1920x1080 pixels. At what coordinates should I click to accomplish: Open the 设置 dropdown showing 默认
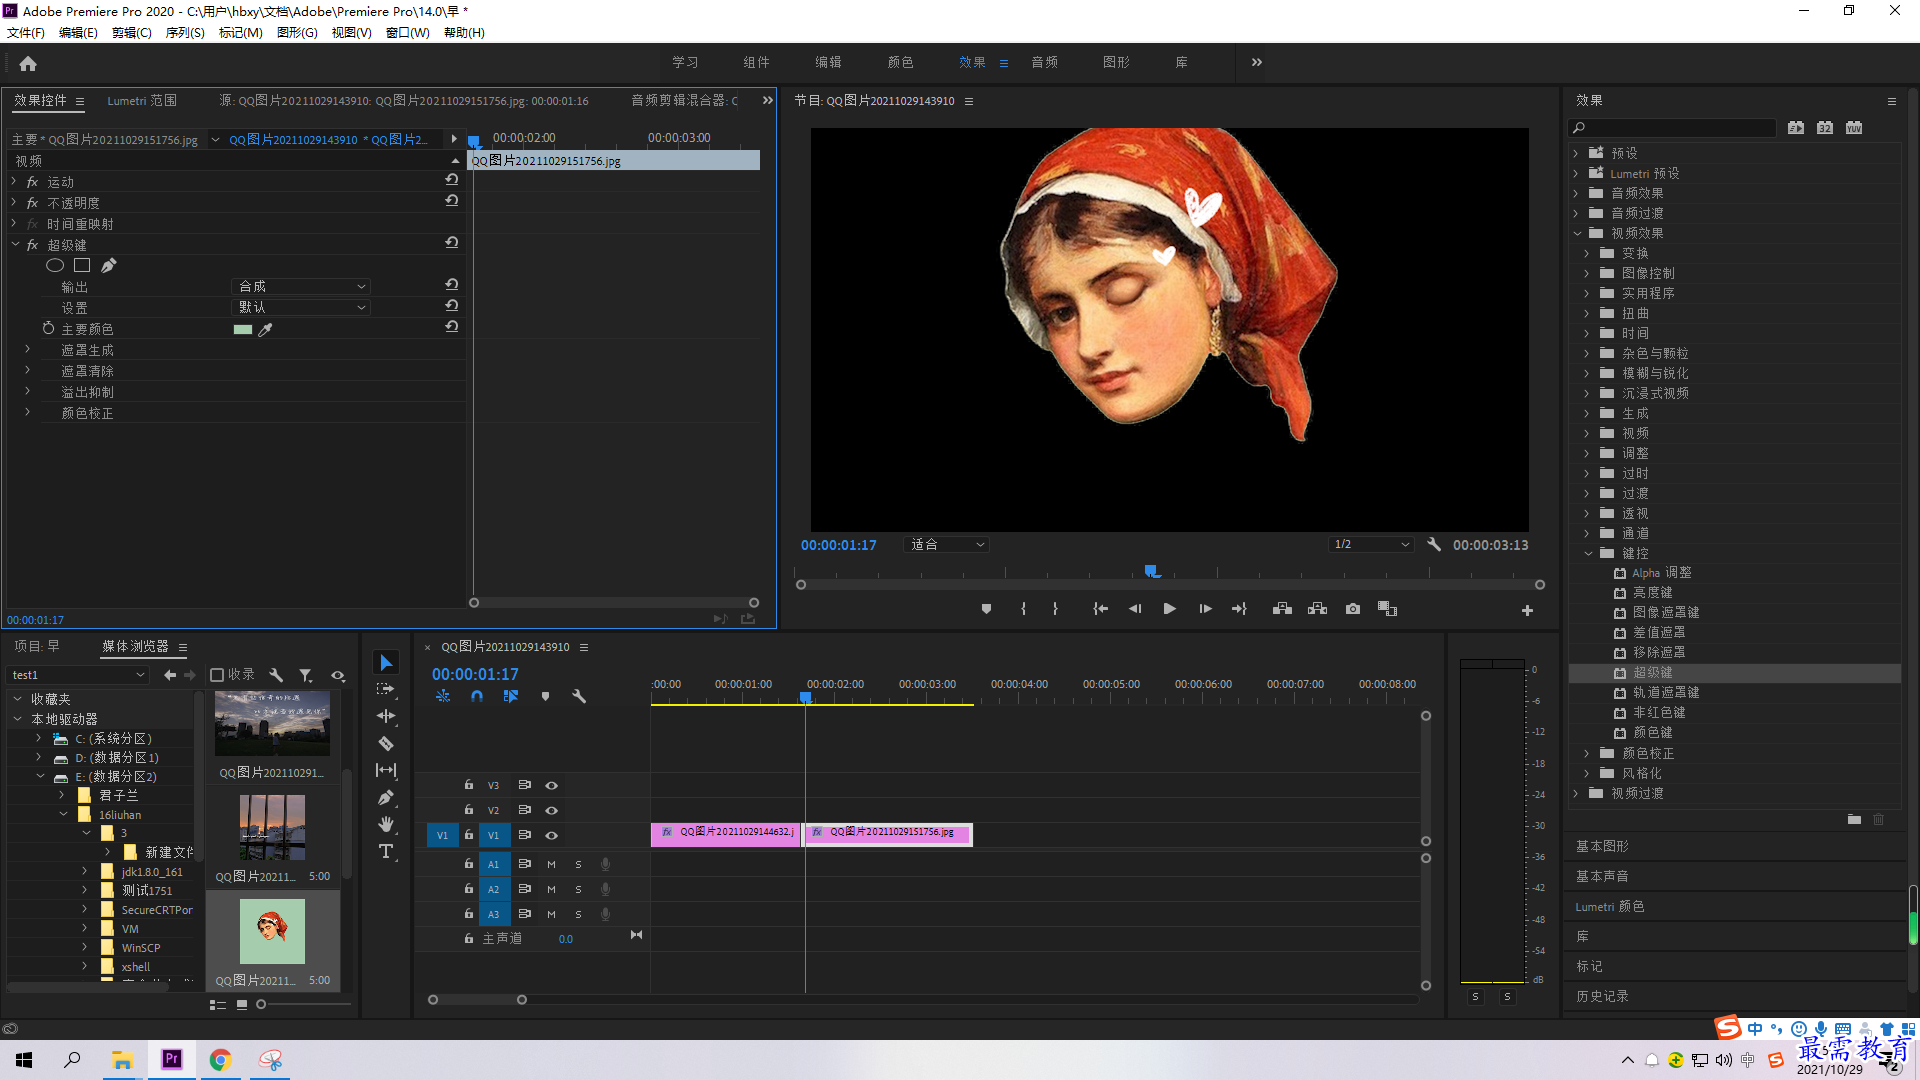click(301, 308)
